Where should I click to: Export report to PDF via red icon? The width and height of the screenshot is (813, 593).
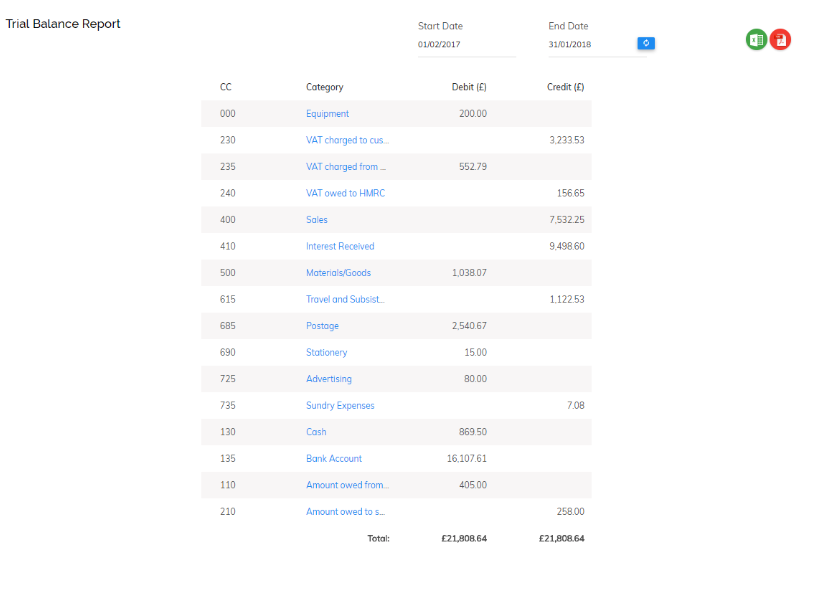coord(780,39)
